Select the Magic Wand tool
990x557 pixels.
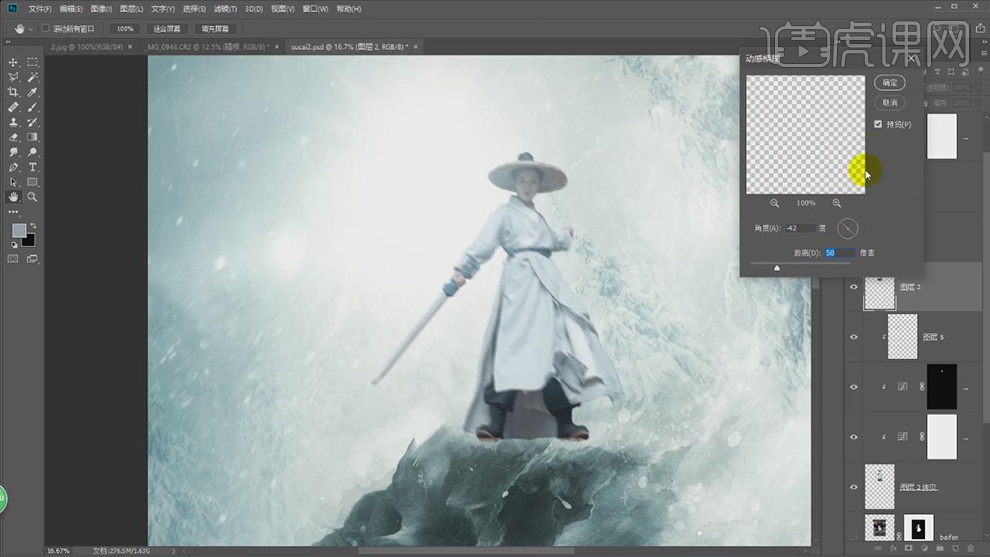click(32, 77)
